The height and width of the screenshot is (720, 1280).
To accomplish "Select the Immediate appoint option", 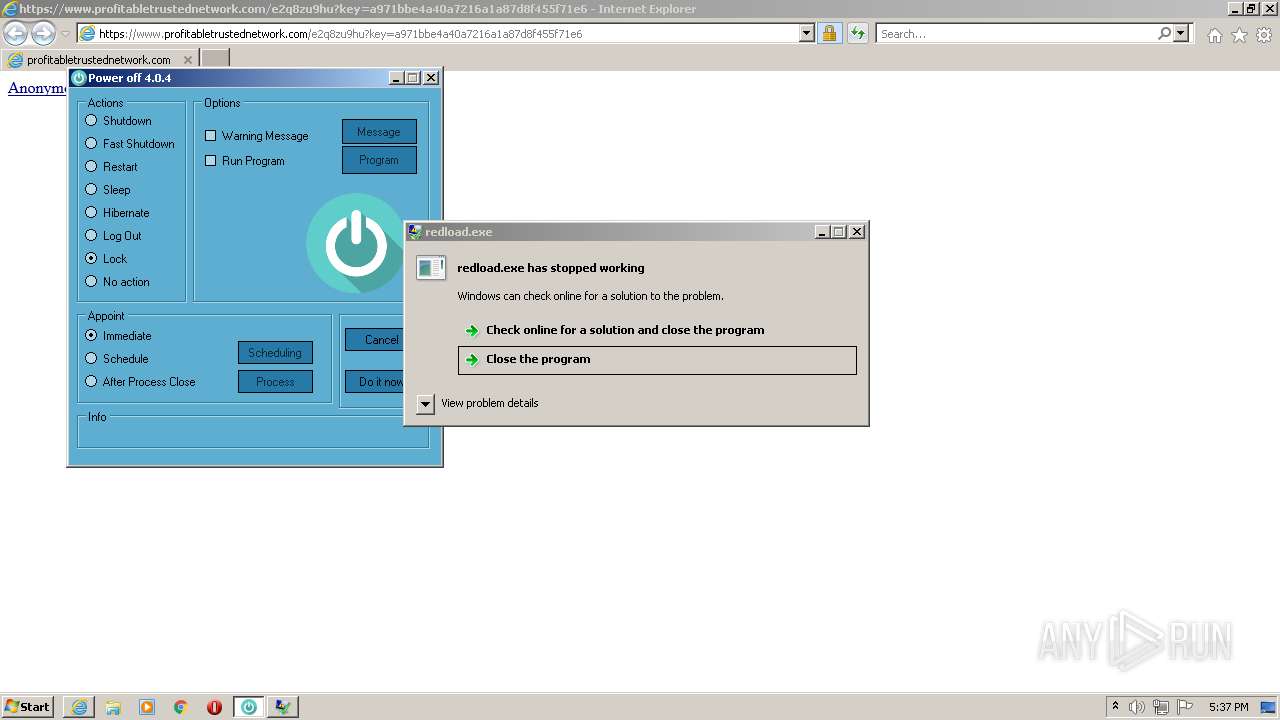I will click(118, 336).
